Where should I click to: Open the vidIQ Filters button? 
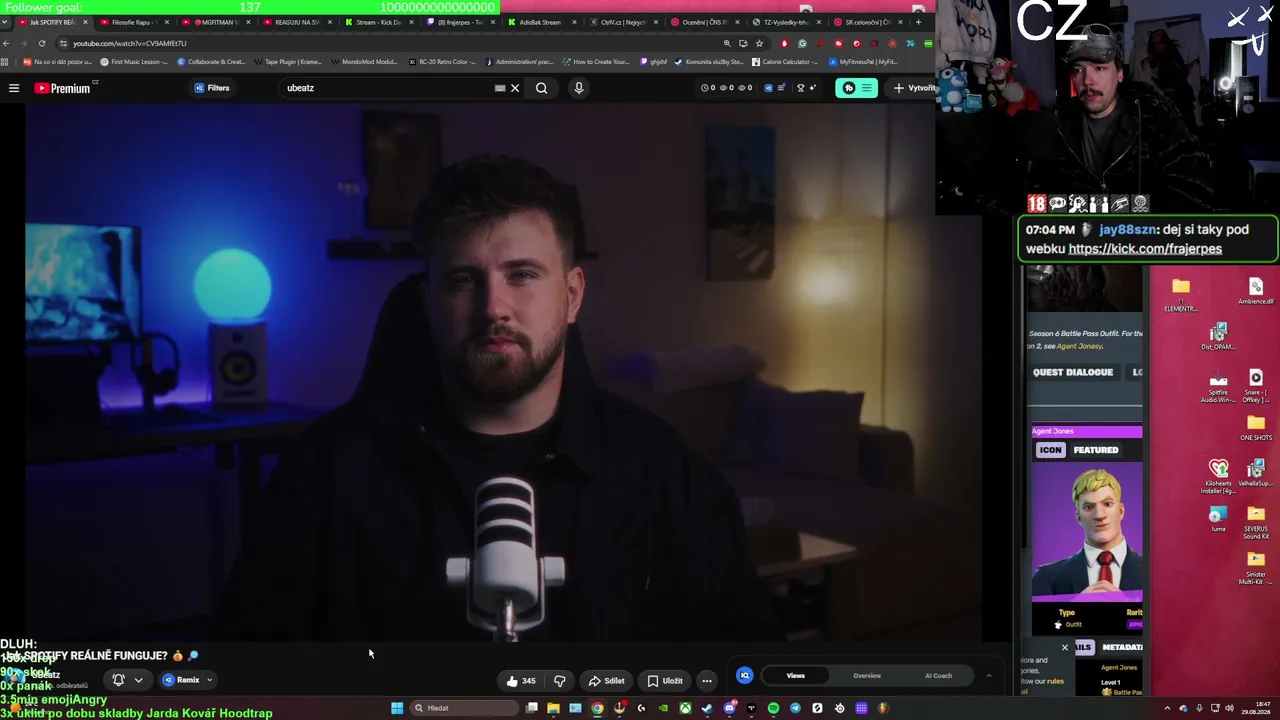tap(212, 88)
